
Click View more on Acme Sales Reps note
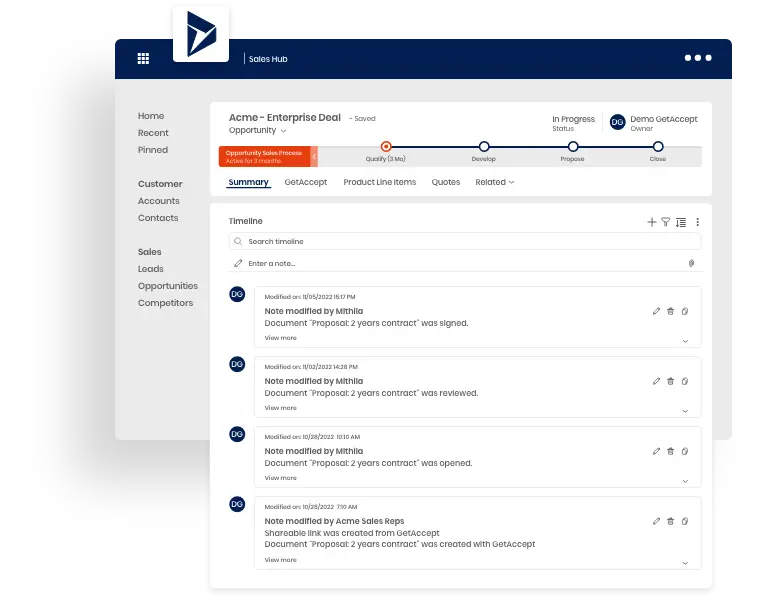(281, 560)
